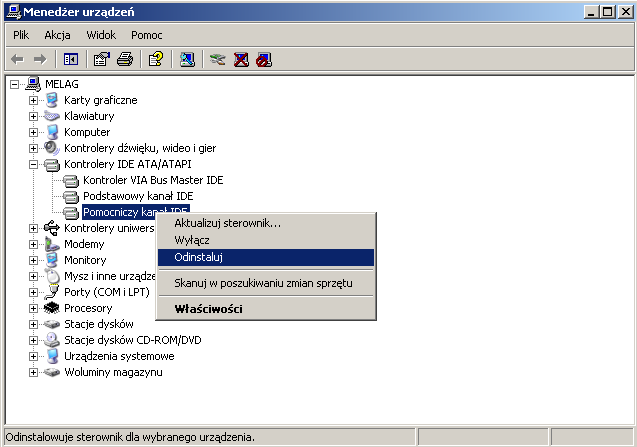
Task: Select the Porty (COM i LPT) label
Action: 107,292
